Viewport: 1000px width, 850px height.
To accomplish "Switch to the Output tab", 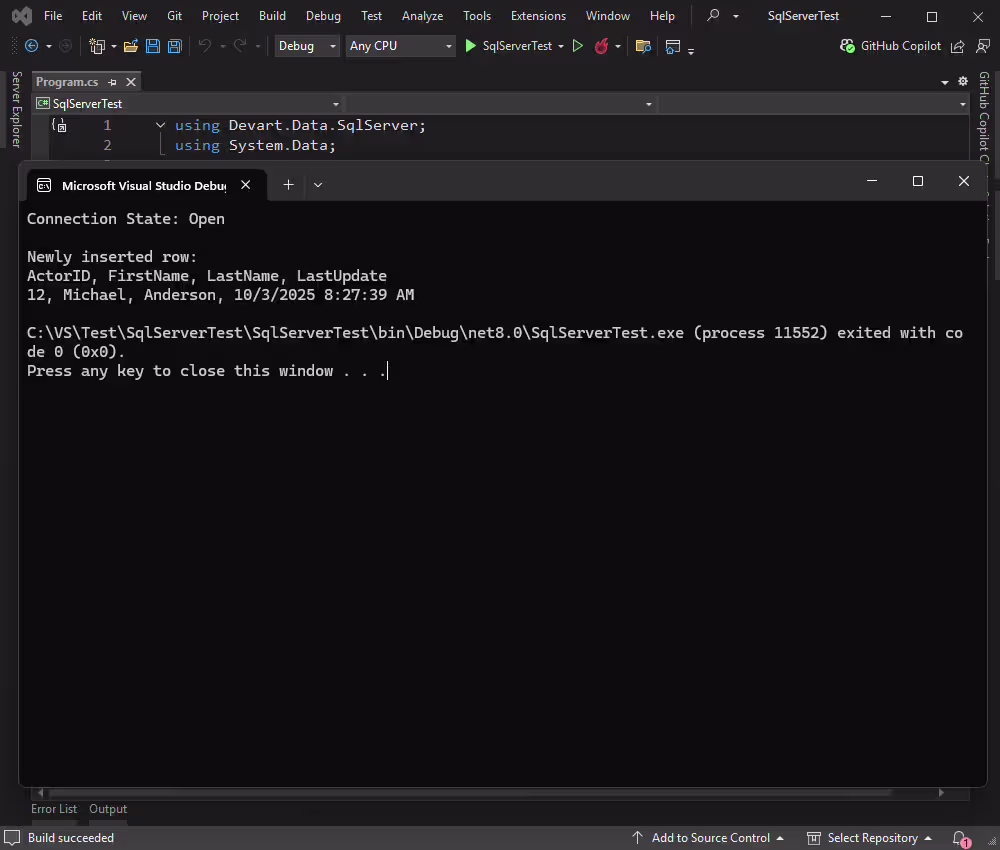I will (x=108, y=809).
